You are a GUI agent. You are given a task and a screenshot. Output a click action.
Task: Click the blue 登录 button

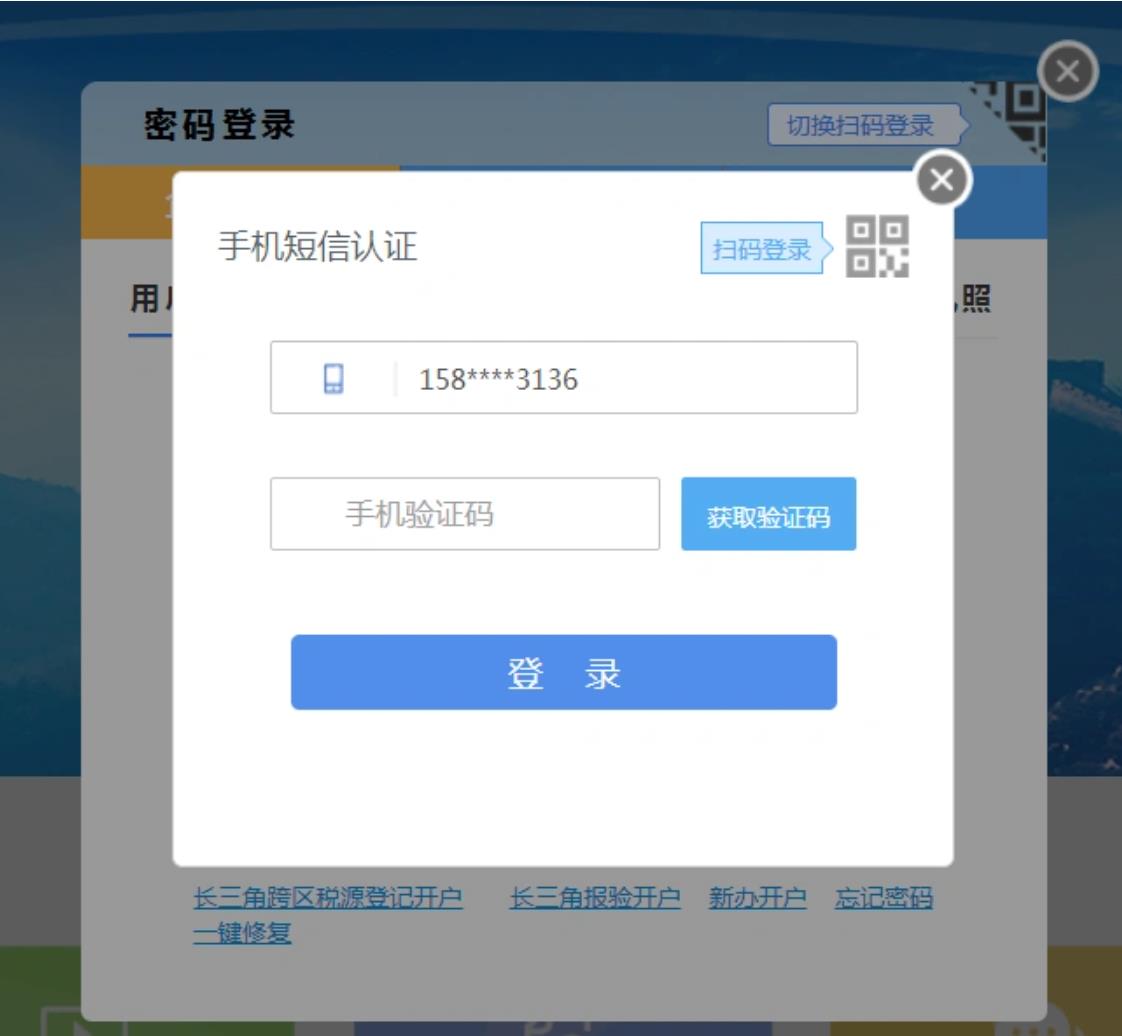tap(564, 672)
